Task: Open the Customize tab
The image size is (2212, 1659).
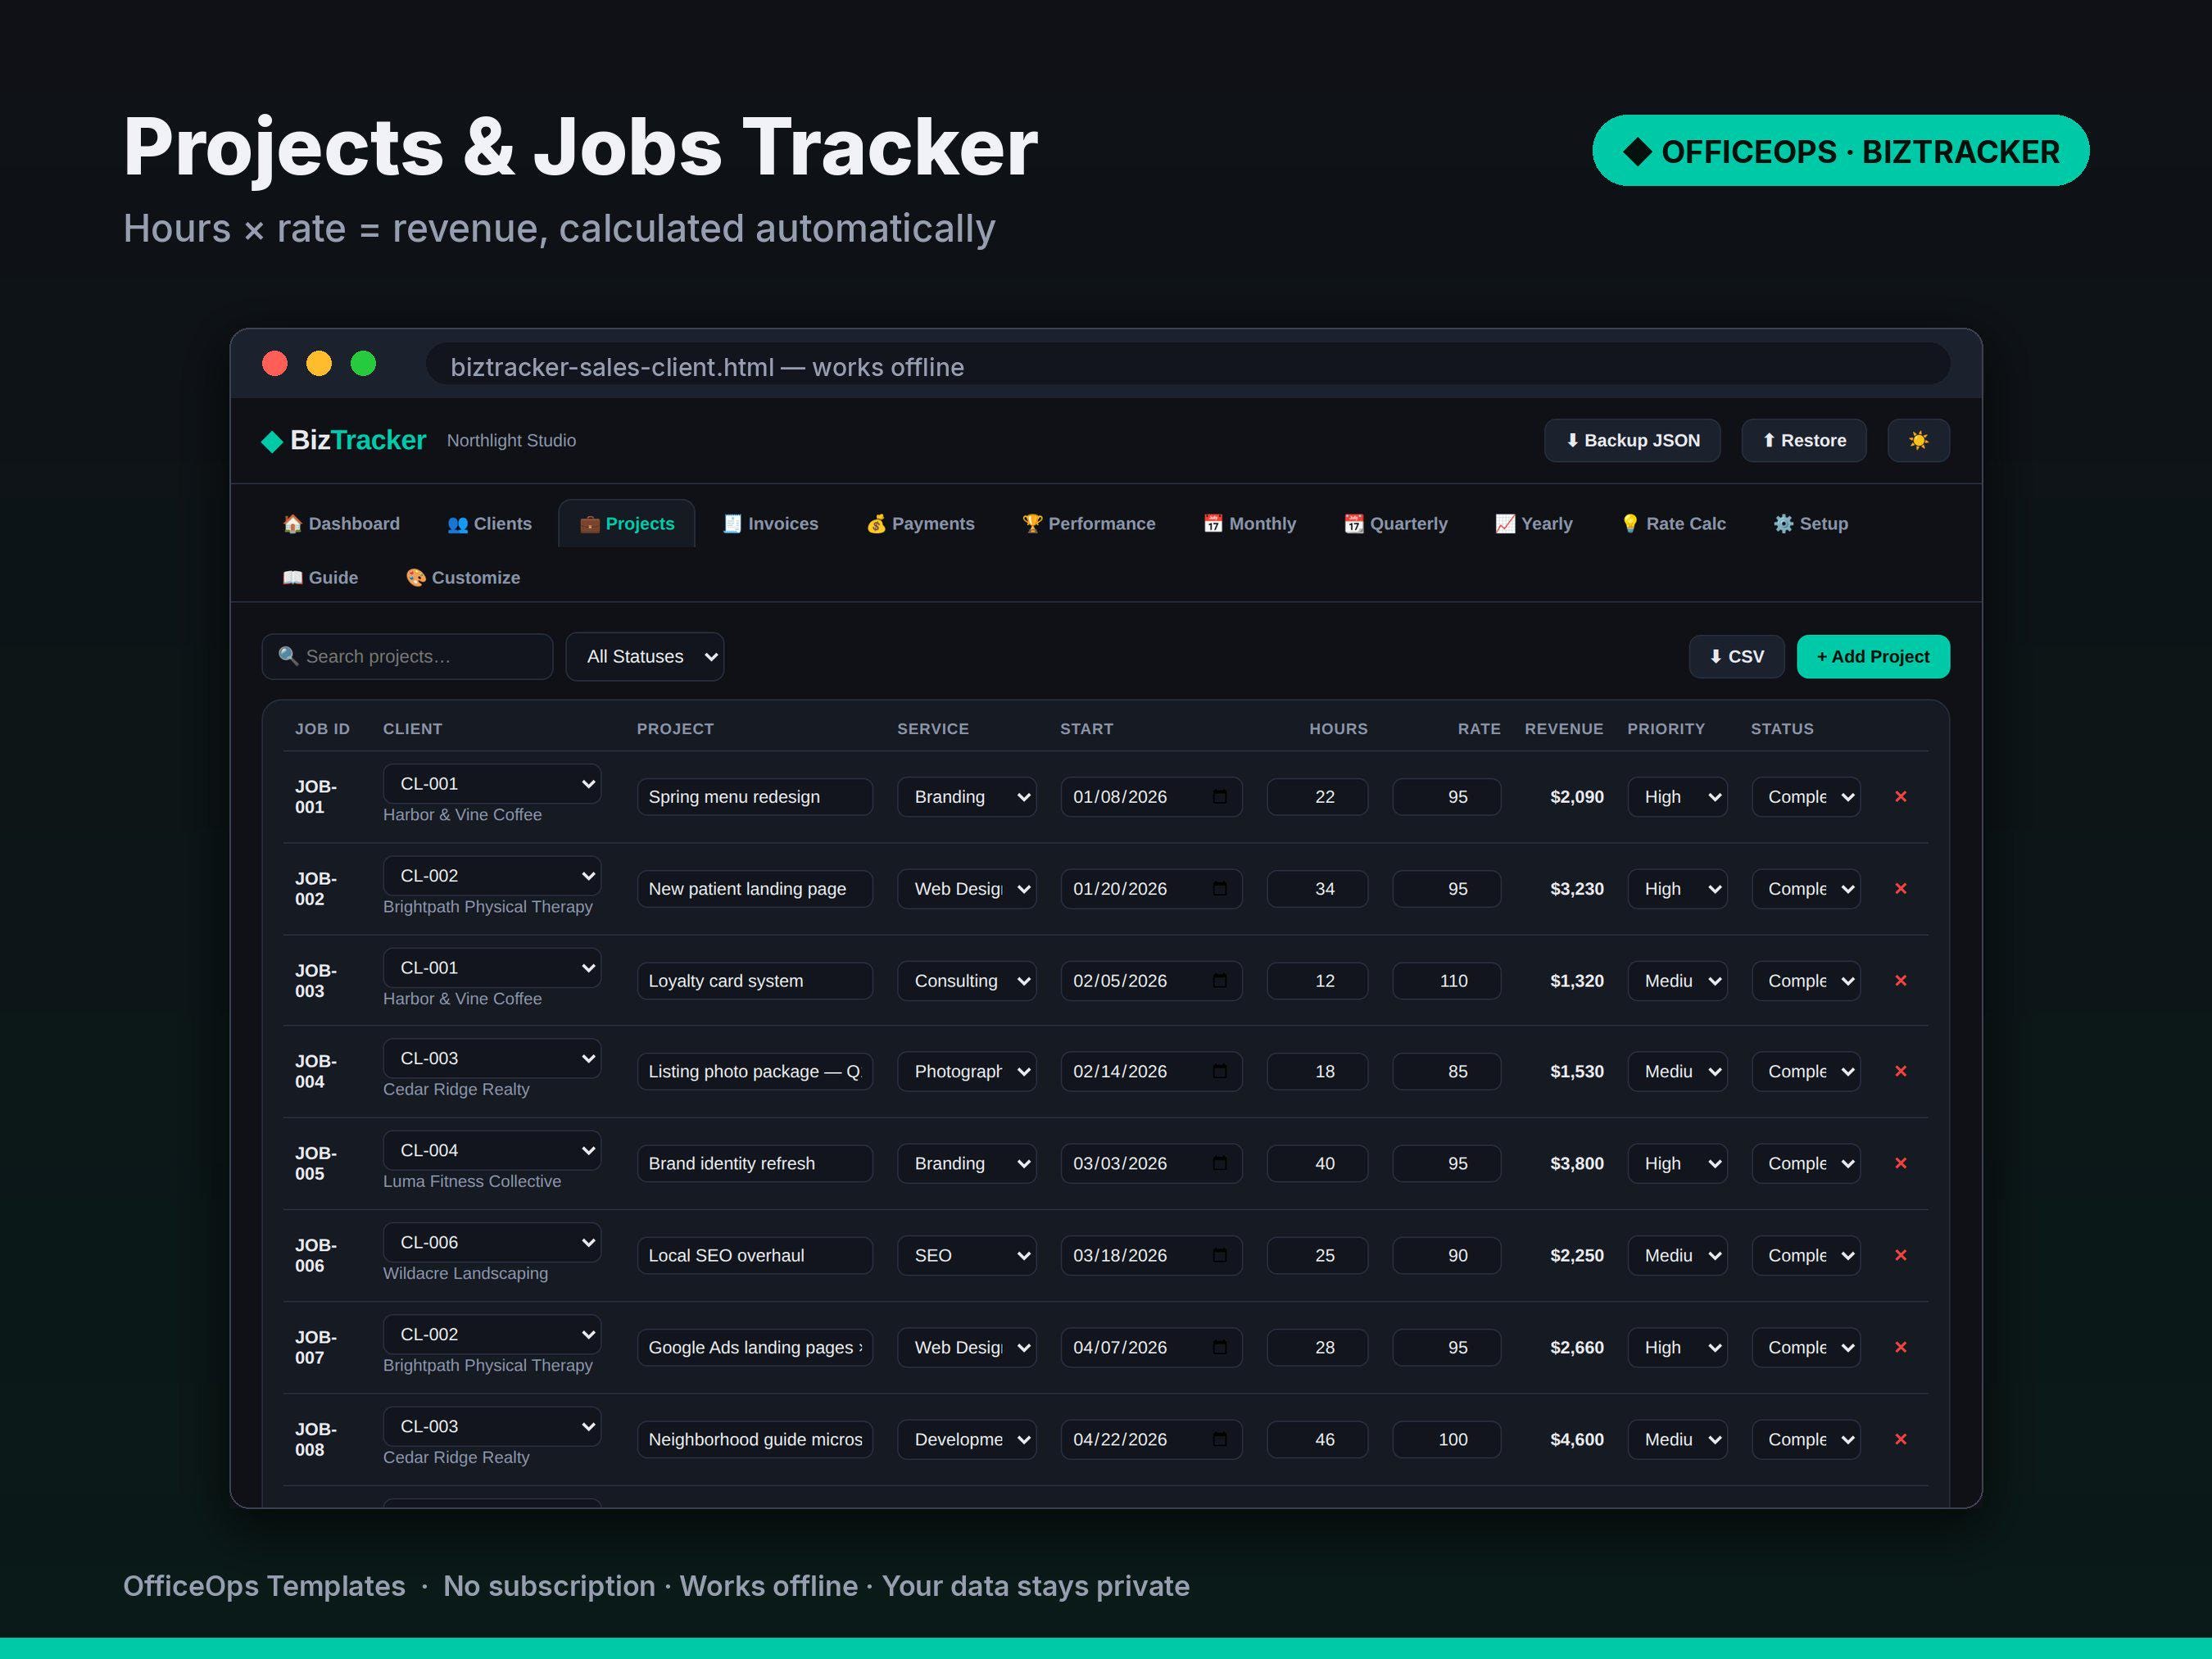Action: tap(462, 578)
